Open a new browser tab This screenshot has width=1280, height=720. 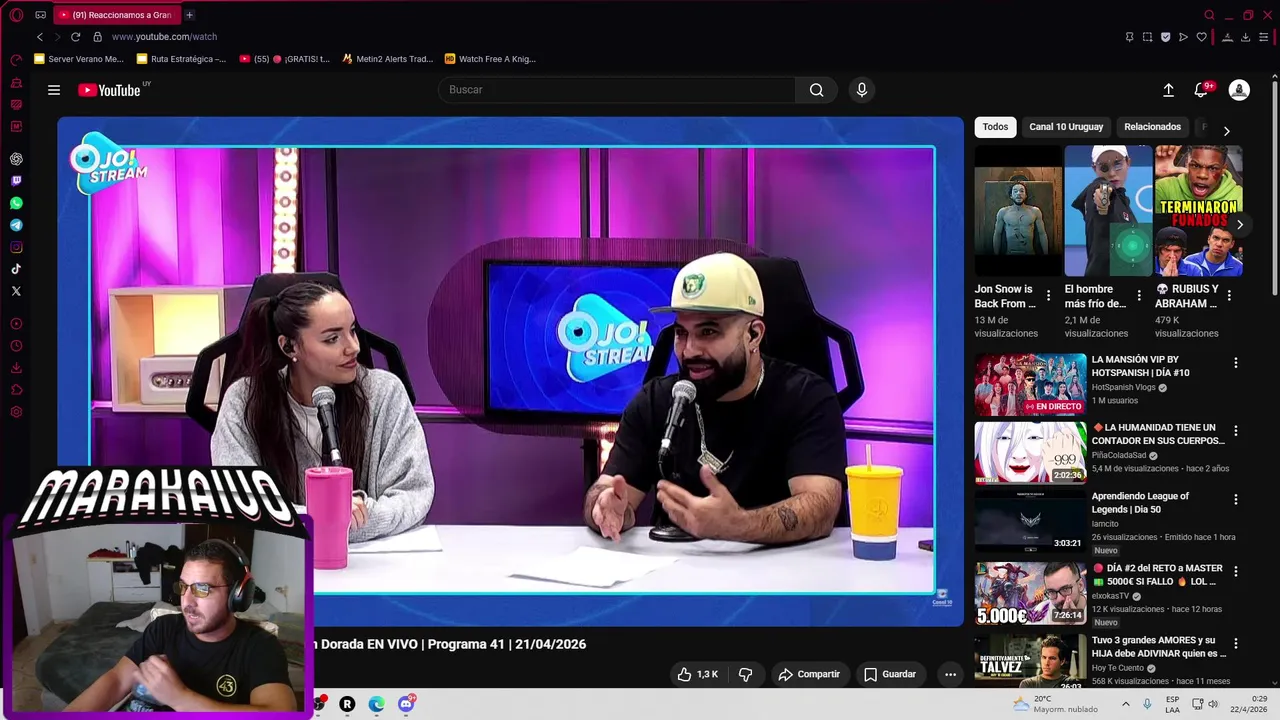(189, 15)
